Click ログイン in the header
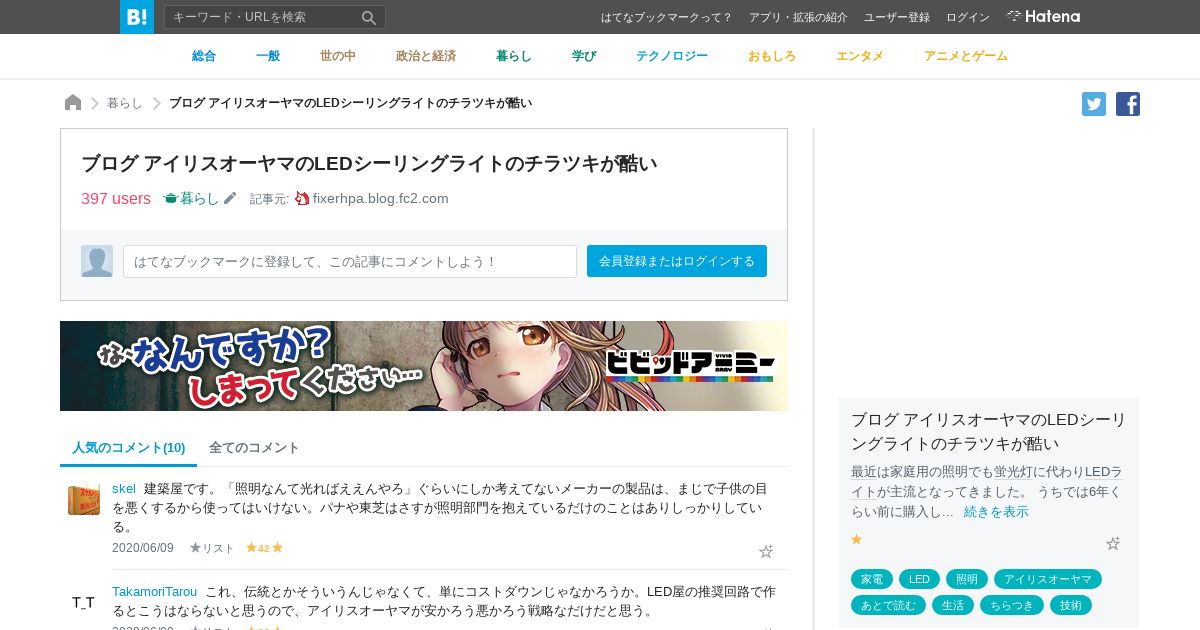This screenshot has height=630, width=1200. pos(968,17)
